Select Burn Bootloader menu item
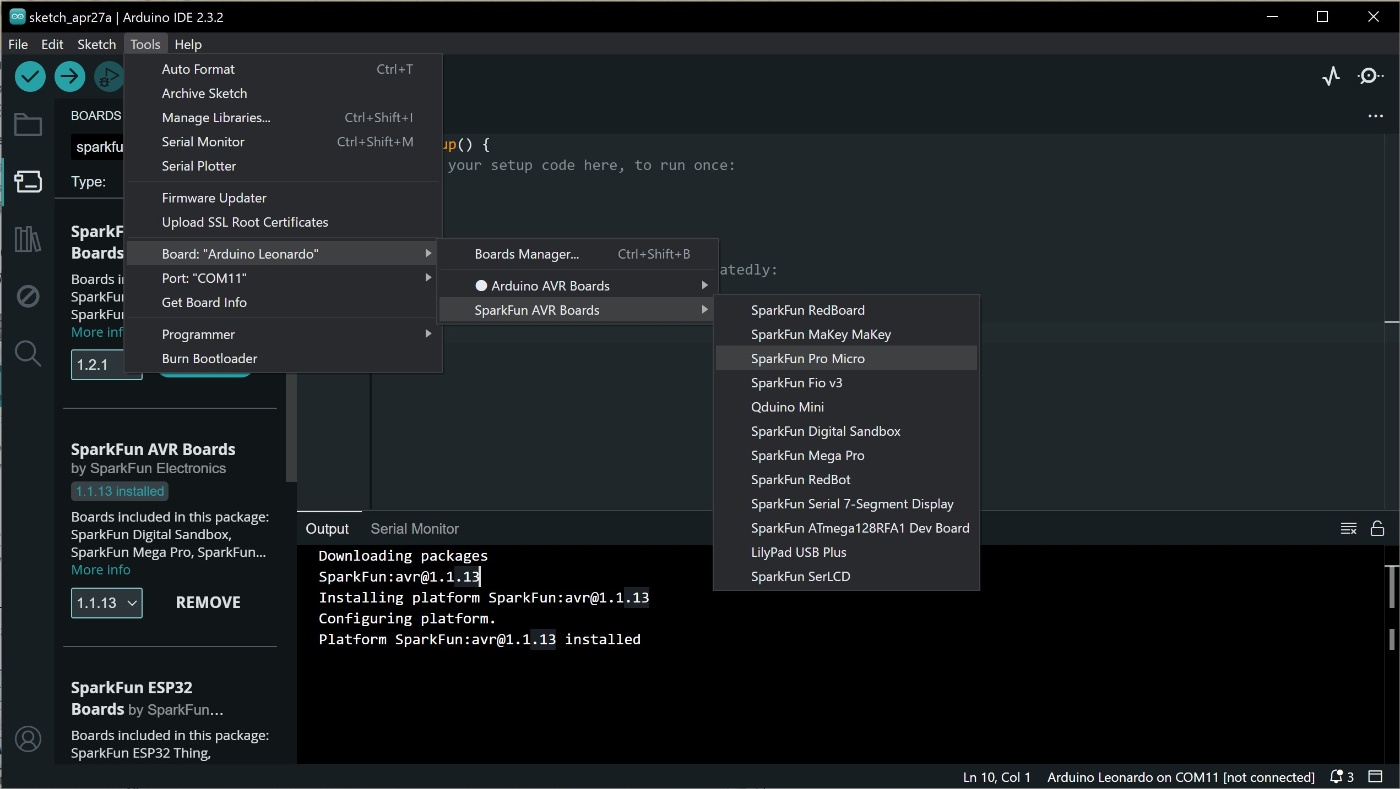The height and width of the screenshot is (789, 1400). click(283, 358)
